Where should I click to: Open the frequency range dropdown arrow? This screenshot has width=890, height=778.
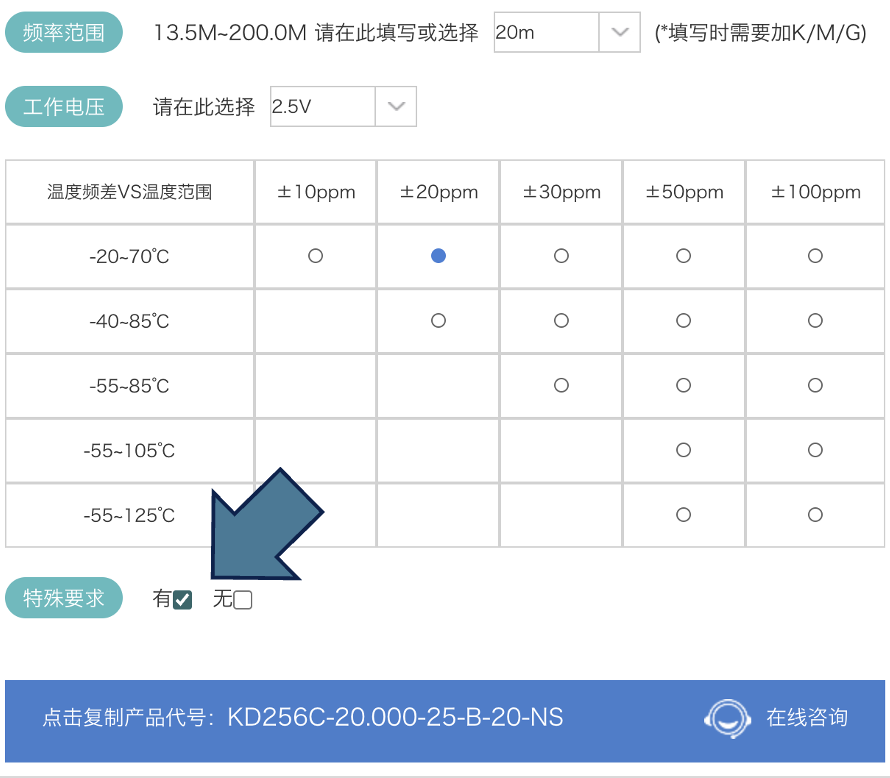tap(619, 33)
